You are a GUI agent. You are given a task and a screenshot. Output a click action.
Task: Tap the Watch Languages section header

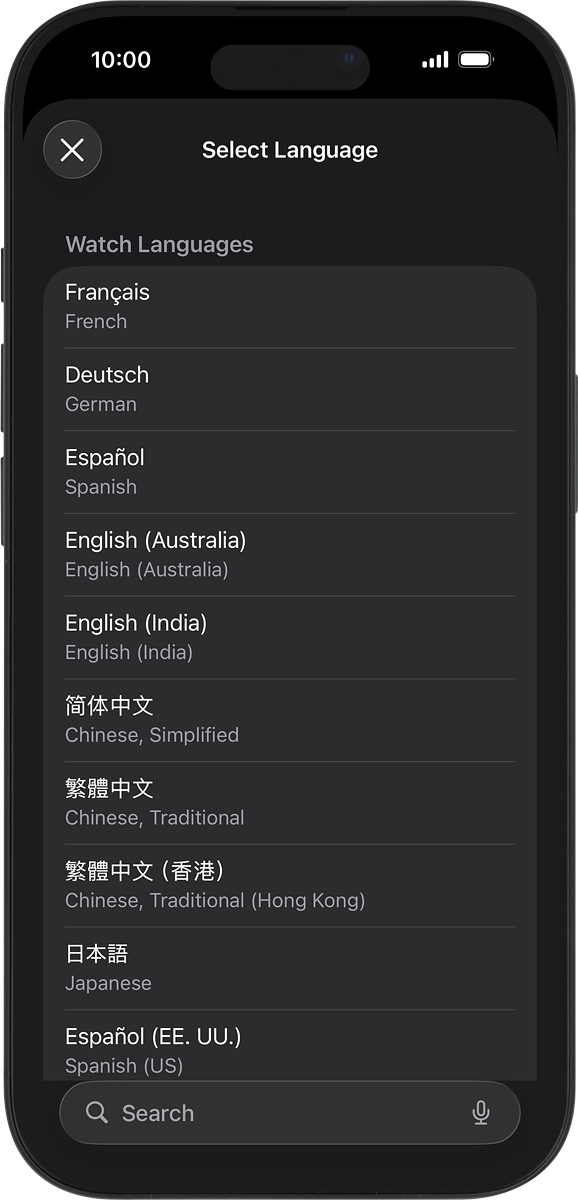tap(159, 244)
